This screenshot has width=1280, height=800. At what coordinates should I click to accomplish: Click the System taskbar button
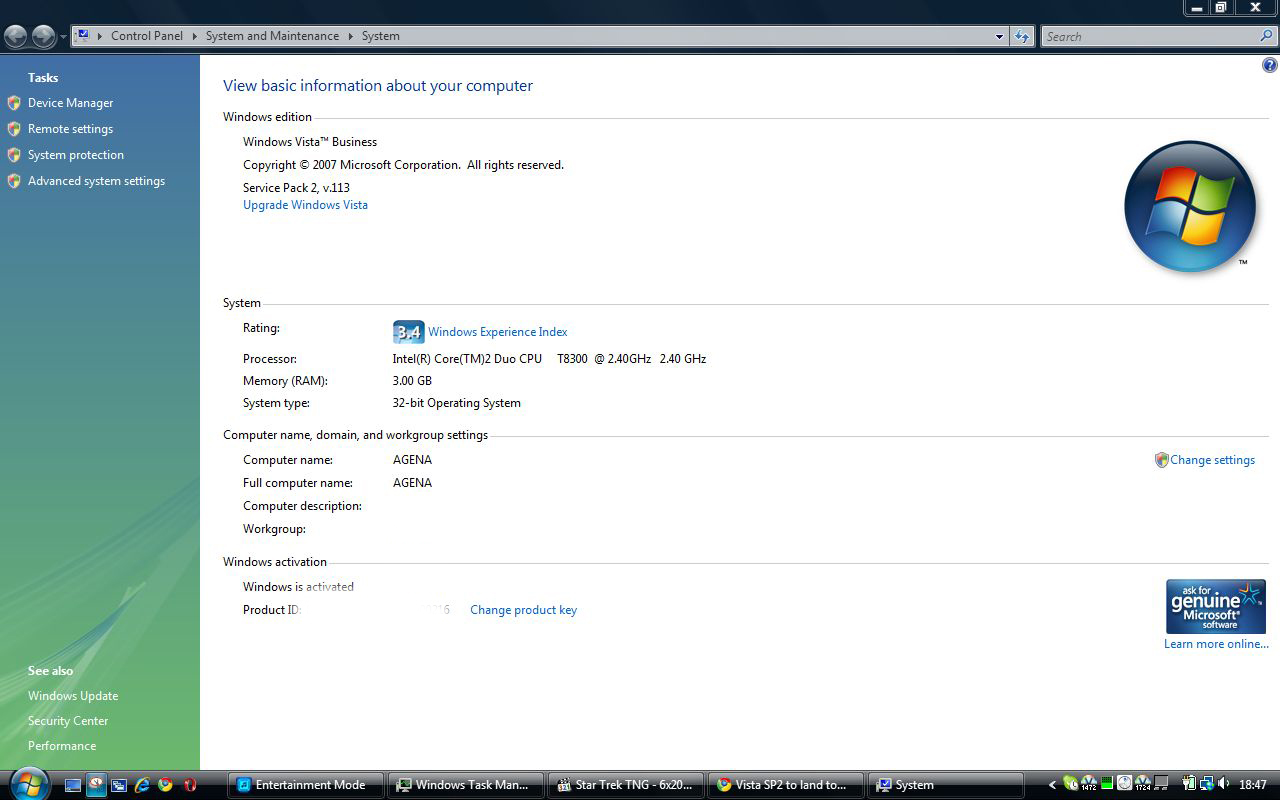click(947, 785)
